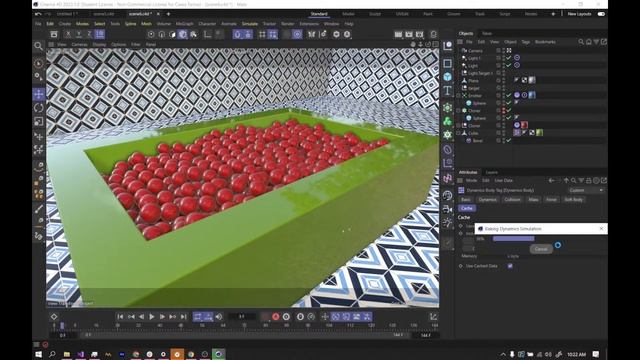The height and width of the screenshot is (360, 640).
Task: Click the Attributes lock icon
Action: (589, 180)
